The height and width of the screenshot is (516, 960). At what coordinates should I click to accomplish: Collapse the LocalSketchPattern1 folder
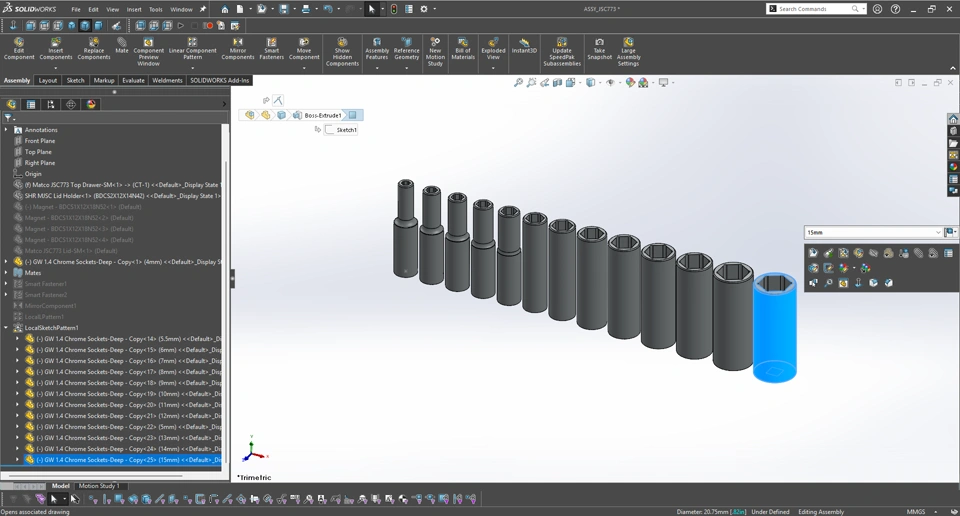point(6,328)
